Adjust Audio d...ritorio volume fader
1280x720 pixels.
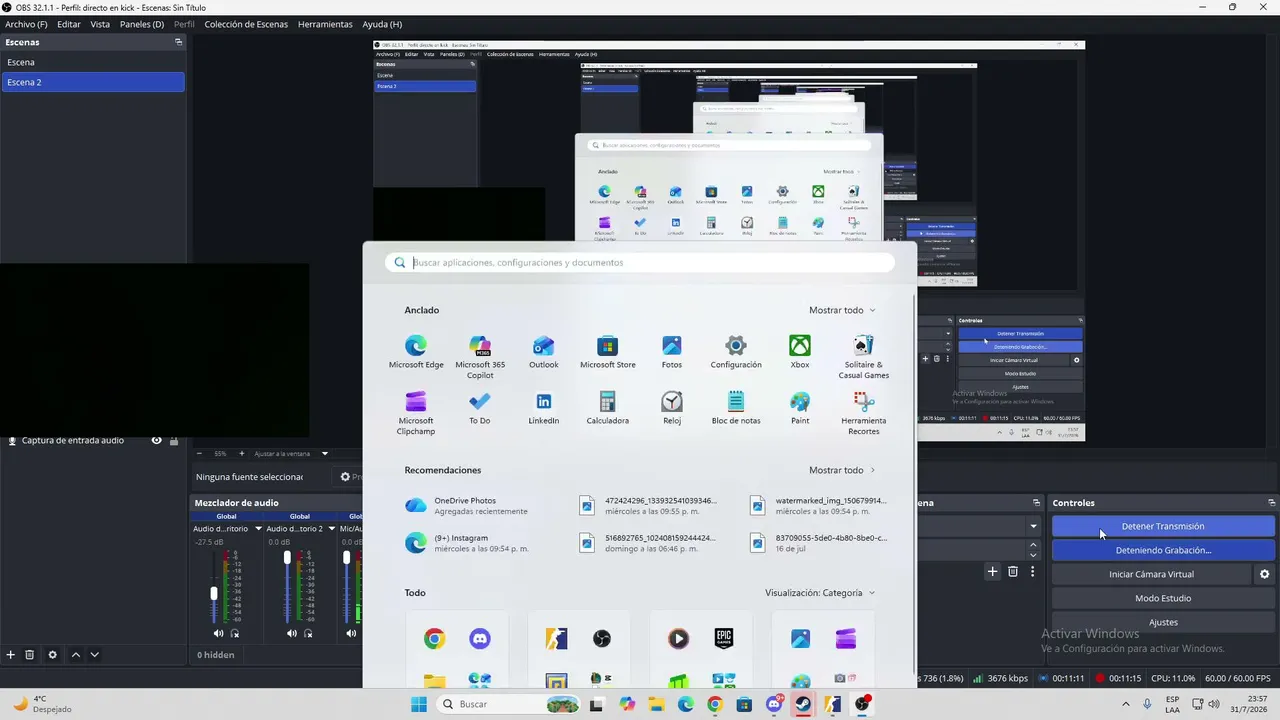coord(213,593)
